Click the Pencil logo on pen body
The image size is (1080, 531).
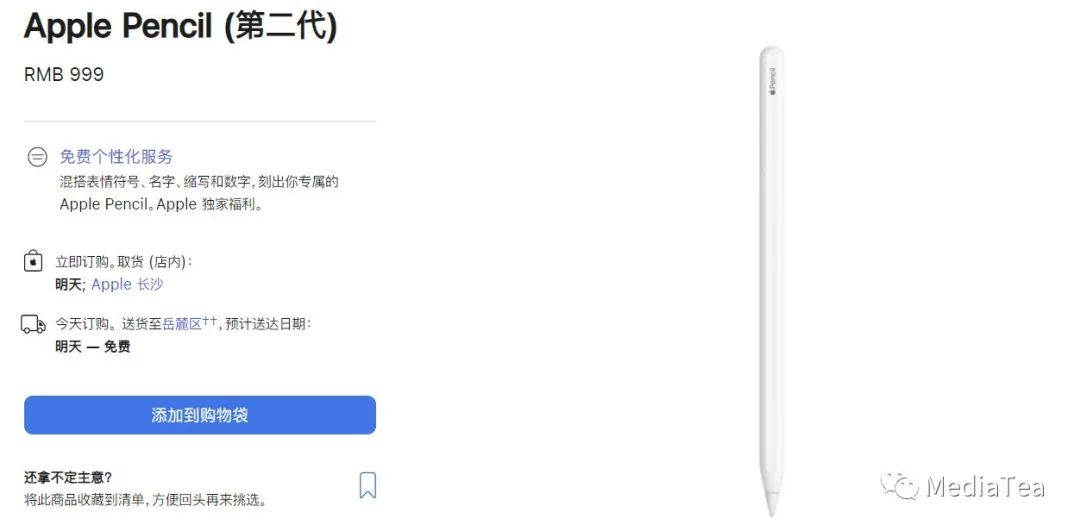pos(772,81)
